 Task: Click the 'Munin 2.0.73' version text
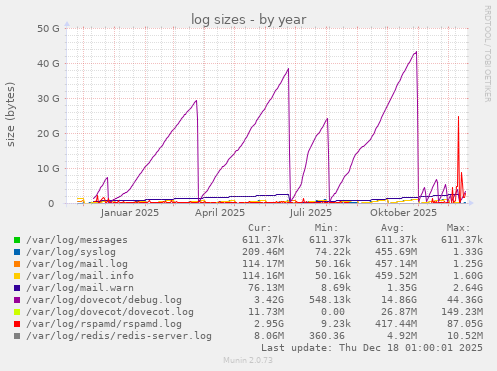(x=248, y=360)
